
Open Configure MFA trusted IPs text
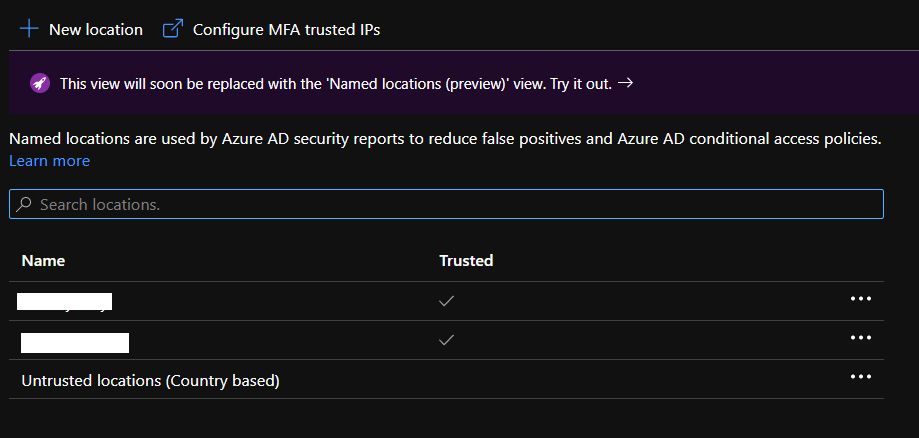pos(286,30)
